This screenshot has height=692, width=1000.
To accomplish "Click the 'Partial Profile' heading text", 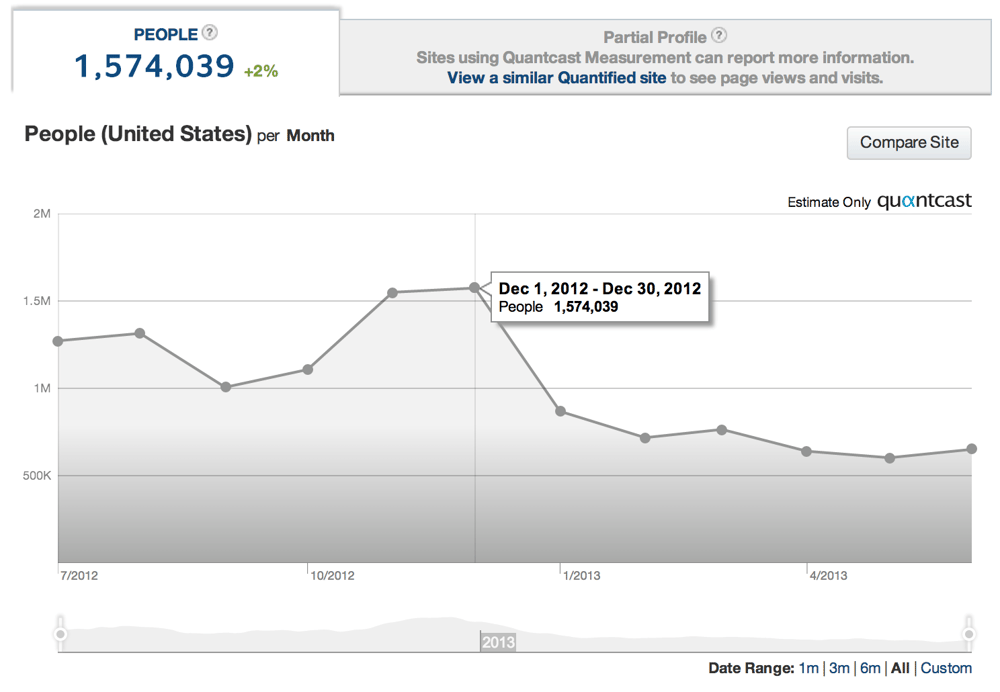I will [655, 38].
